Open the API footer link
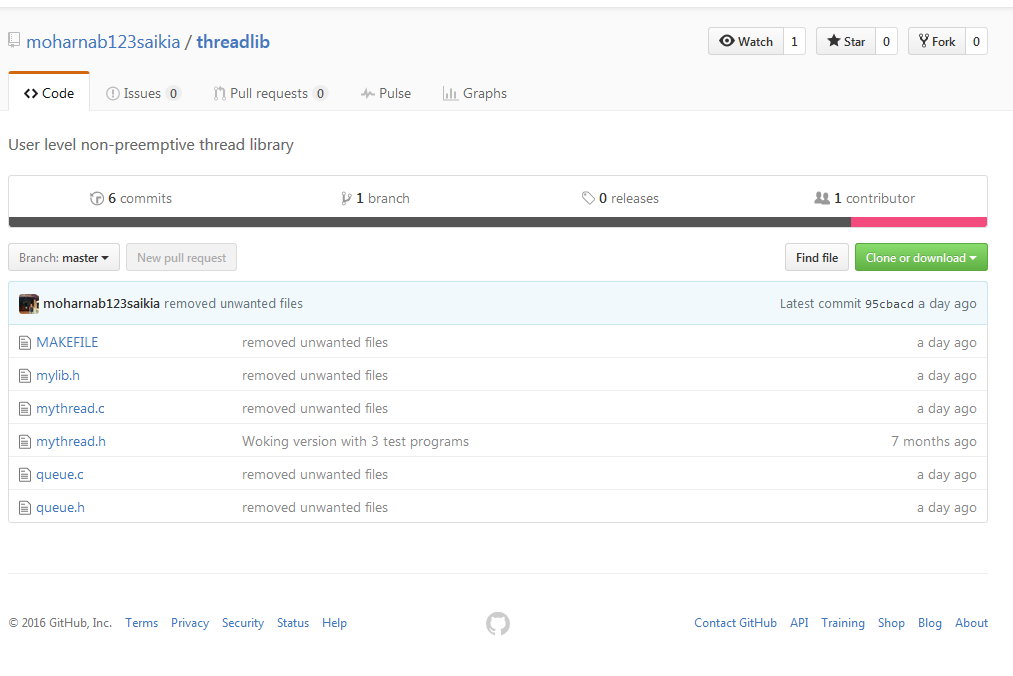 coord(799,623)
